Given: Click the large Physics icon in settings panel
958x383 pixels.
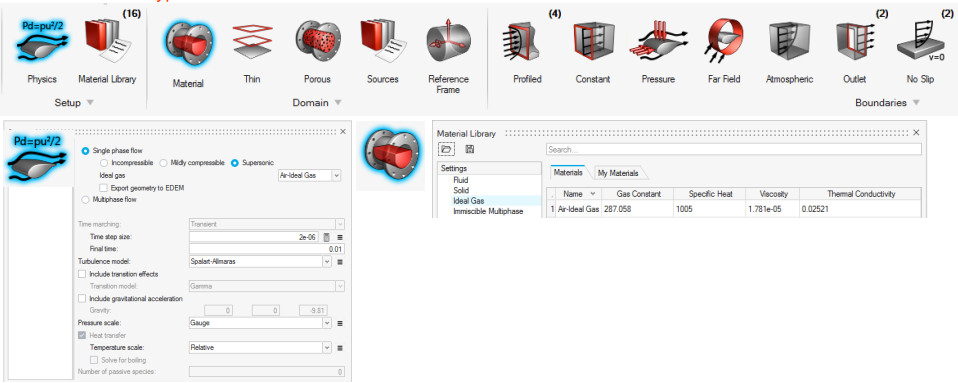Looking at the screenshot, I should click(38, 159).
